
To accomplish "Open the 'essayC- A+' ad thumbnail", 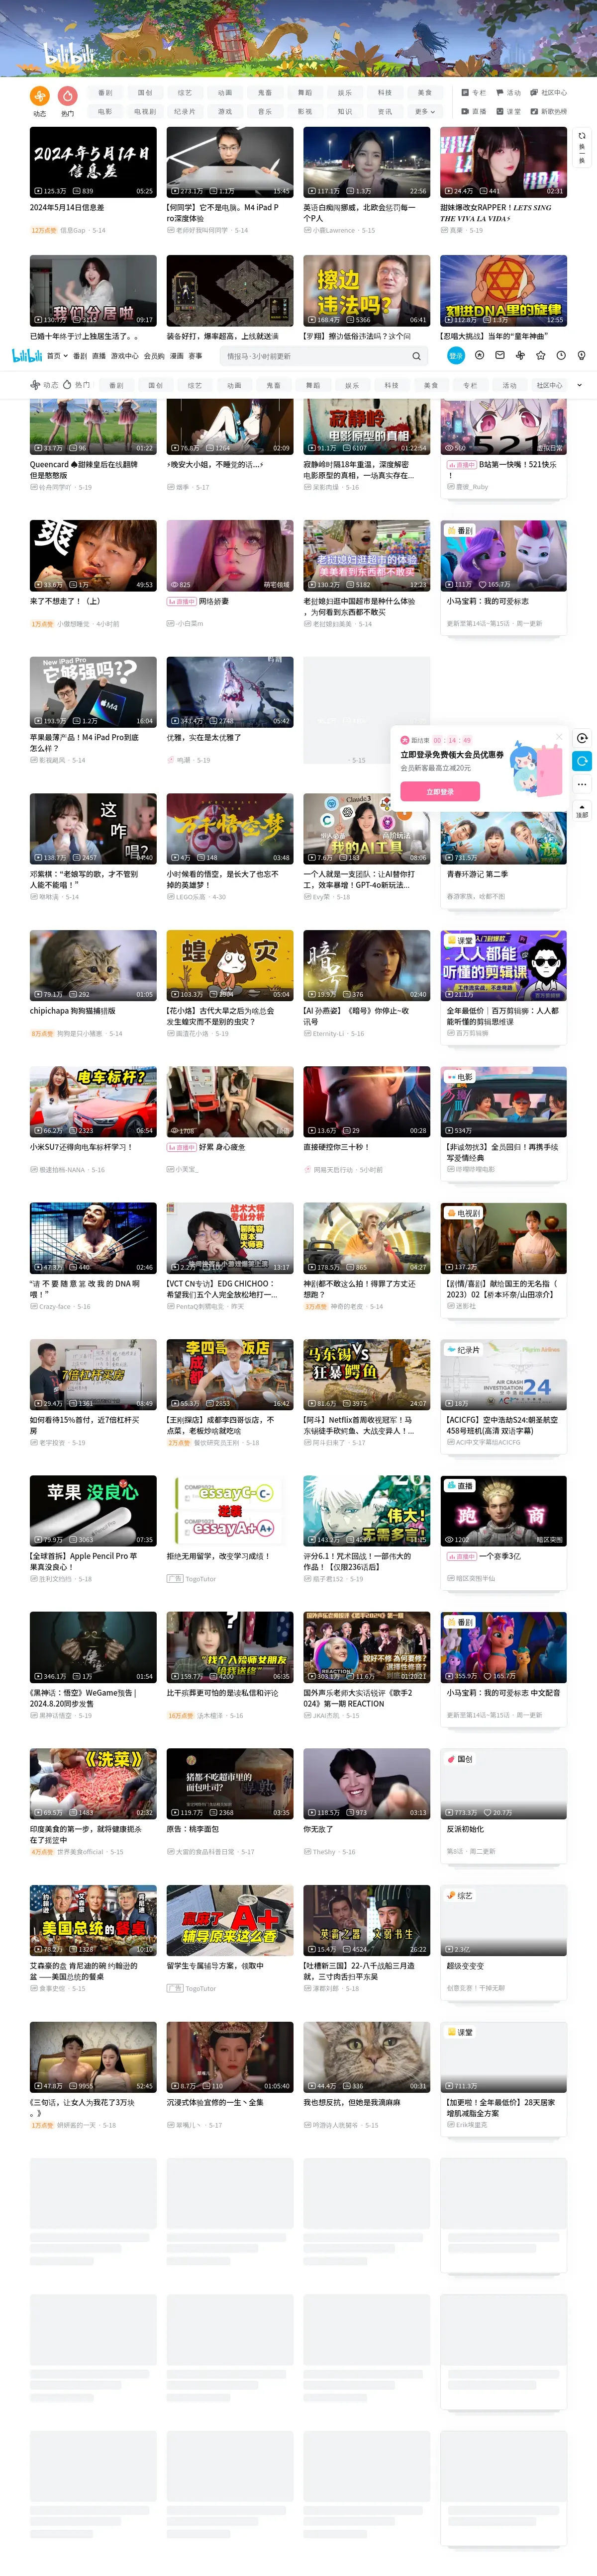I will [x=230, y=1510].
